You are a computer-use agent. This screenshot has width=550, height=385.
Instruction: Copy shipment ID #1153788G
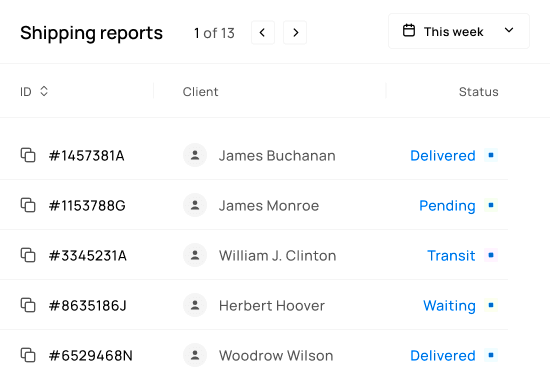28,205
